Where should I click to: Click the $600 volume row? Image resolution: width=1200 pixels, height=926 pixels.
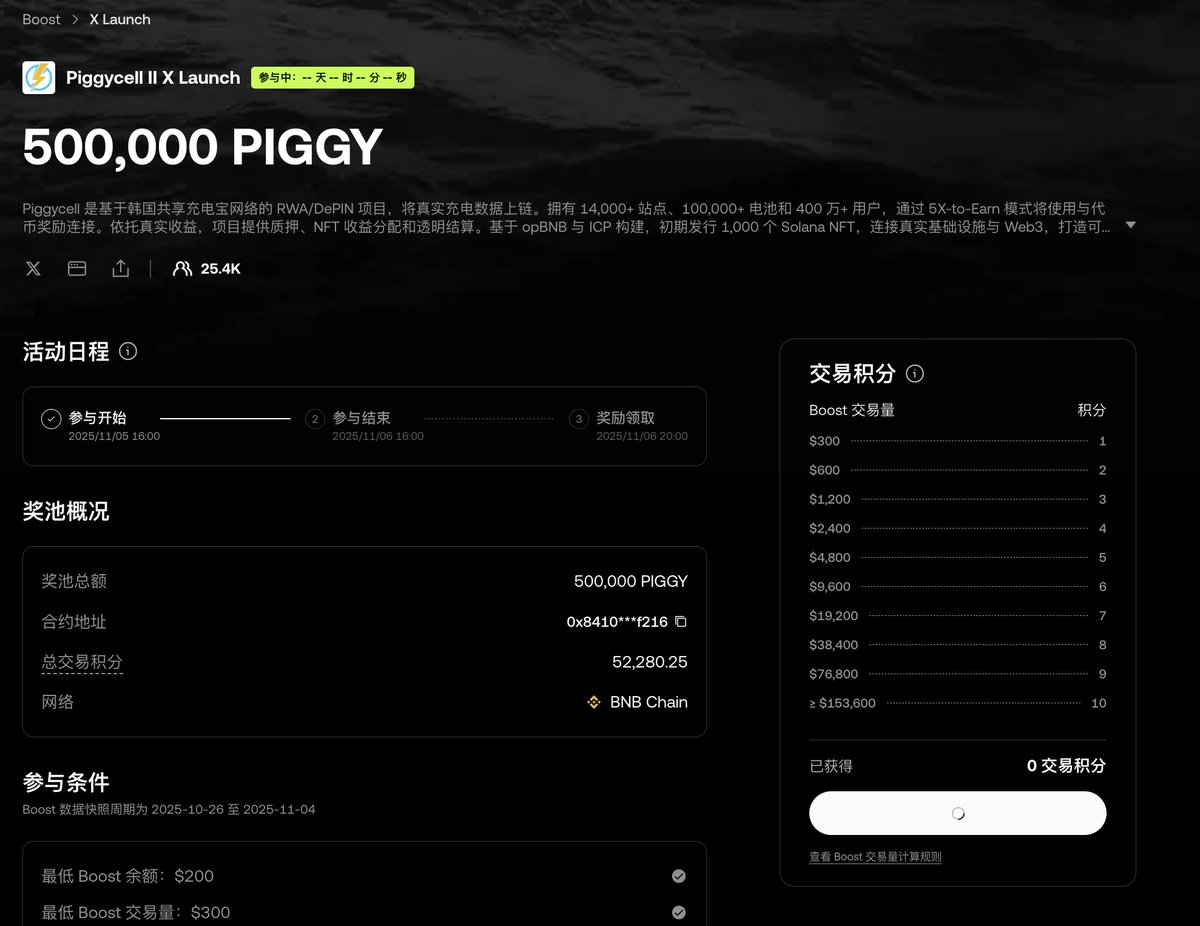coord(957,470)
